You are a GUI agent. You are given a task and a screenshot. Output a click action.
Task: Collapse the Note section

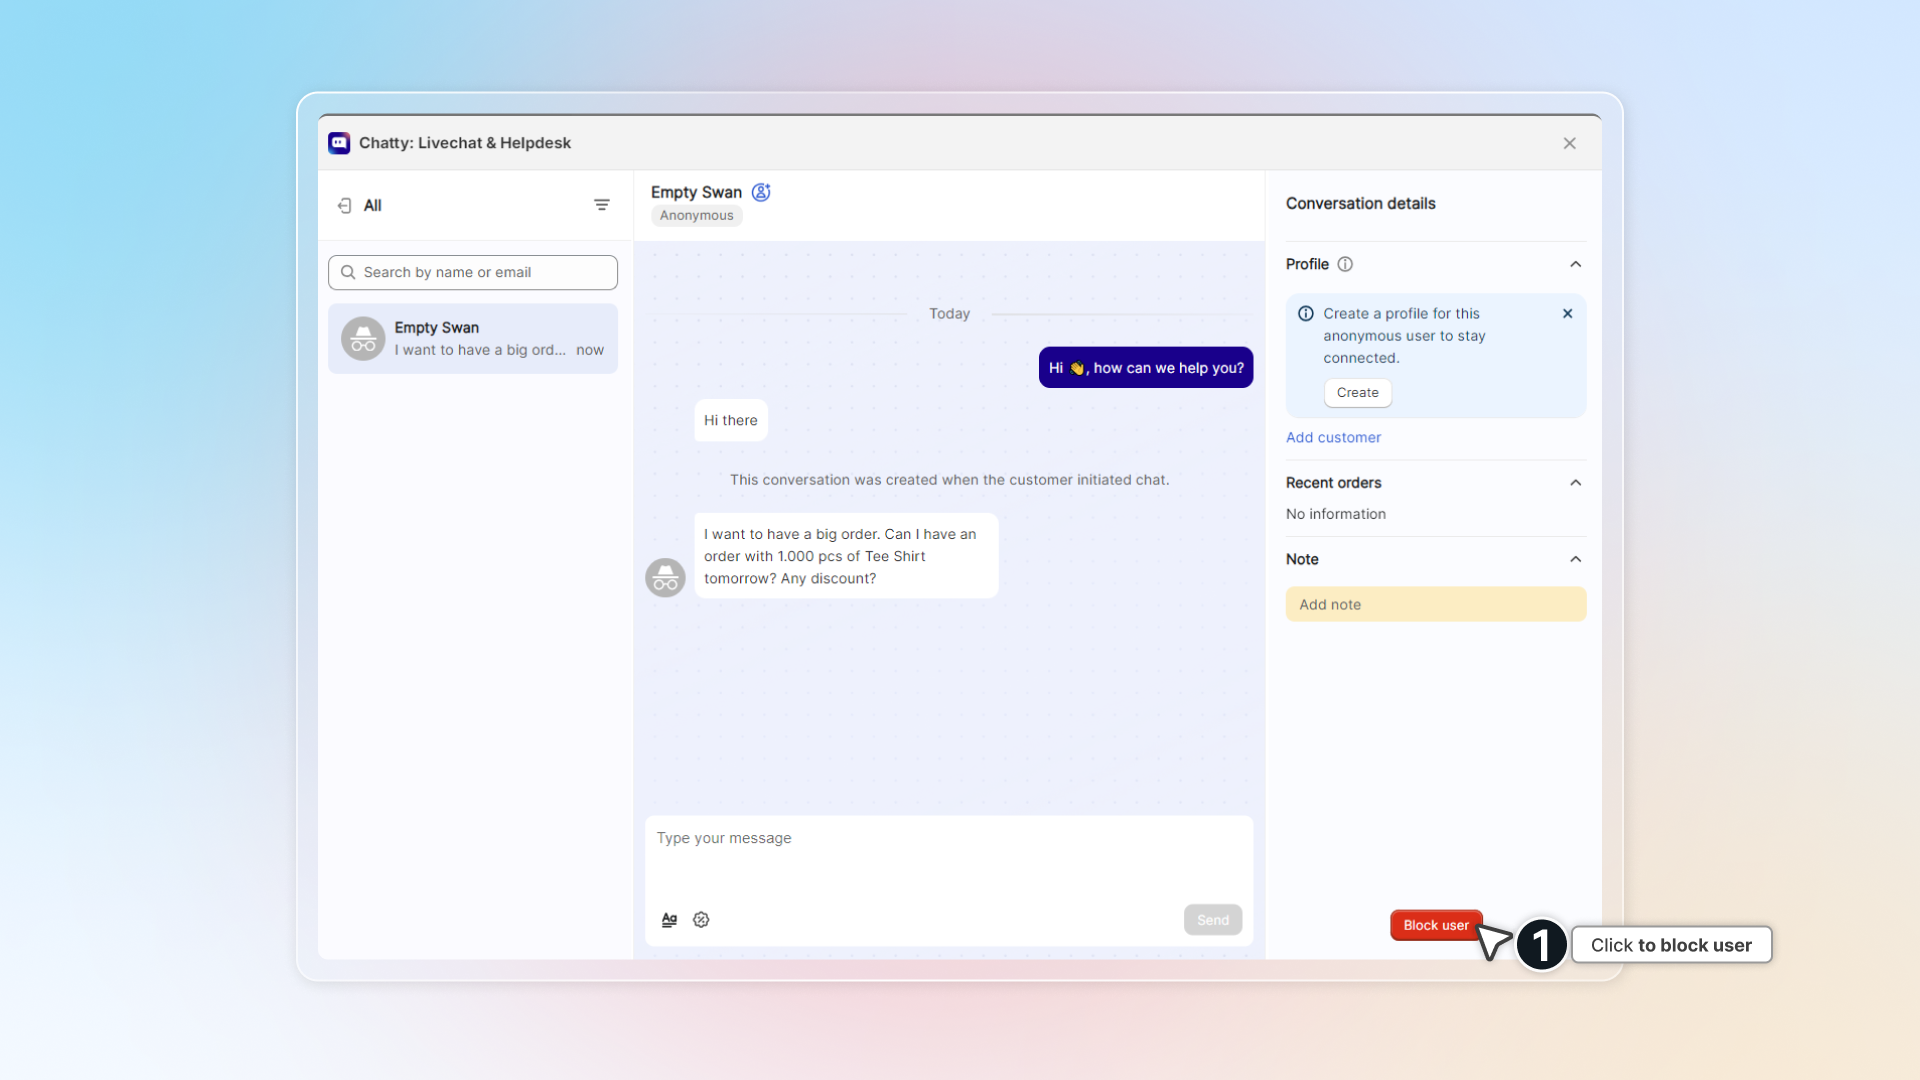pyautogui.click(x=1575, y=559)
